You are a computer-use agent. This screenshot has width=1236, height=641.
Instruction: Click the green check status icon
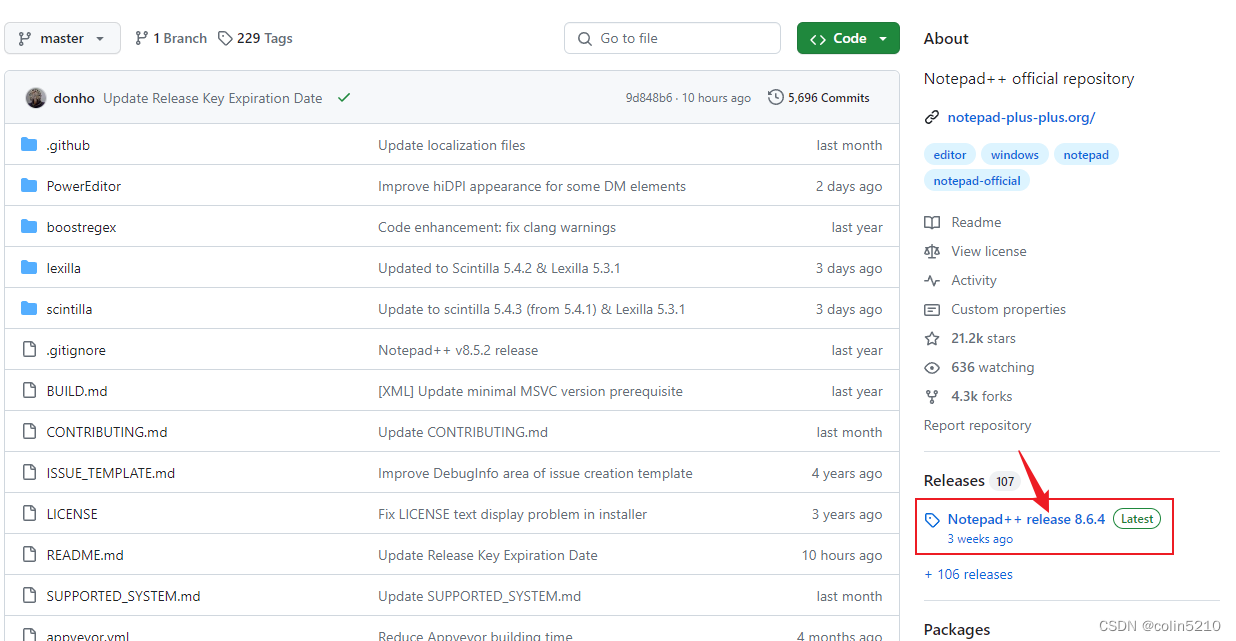tap(344, 98)
